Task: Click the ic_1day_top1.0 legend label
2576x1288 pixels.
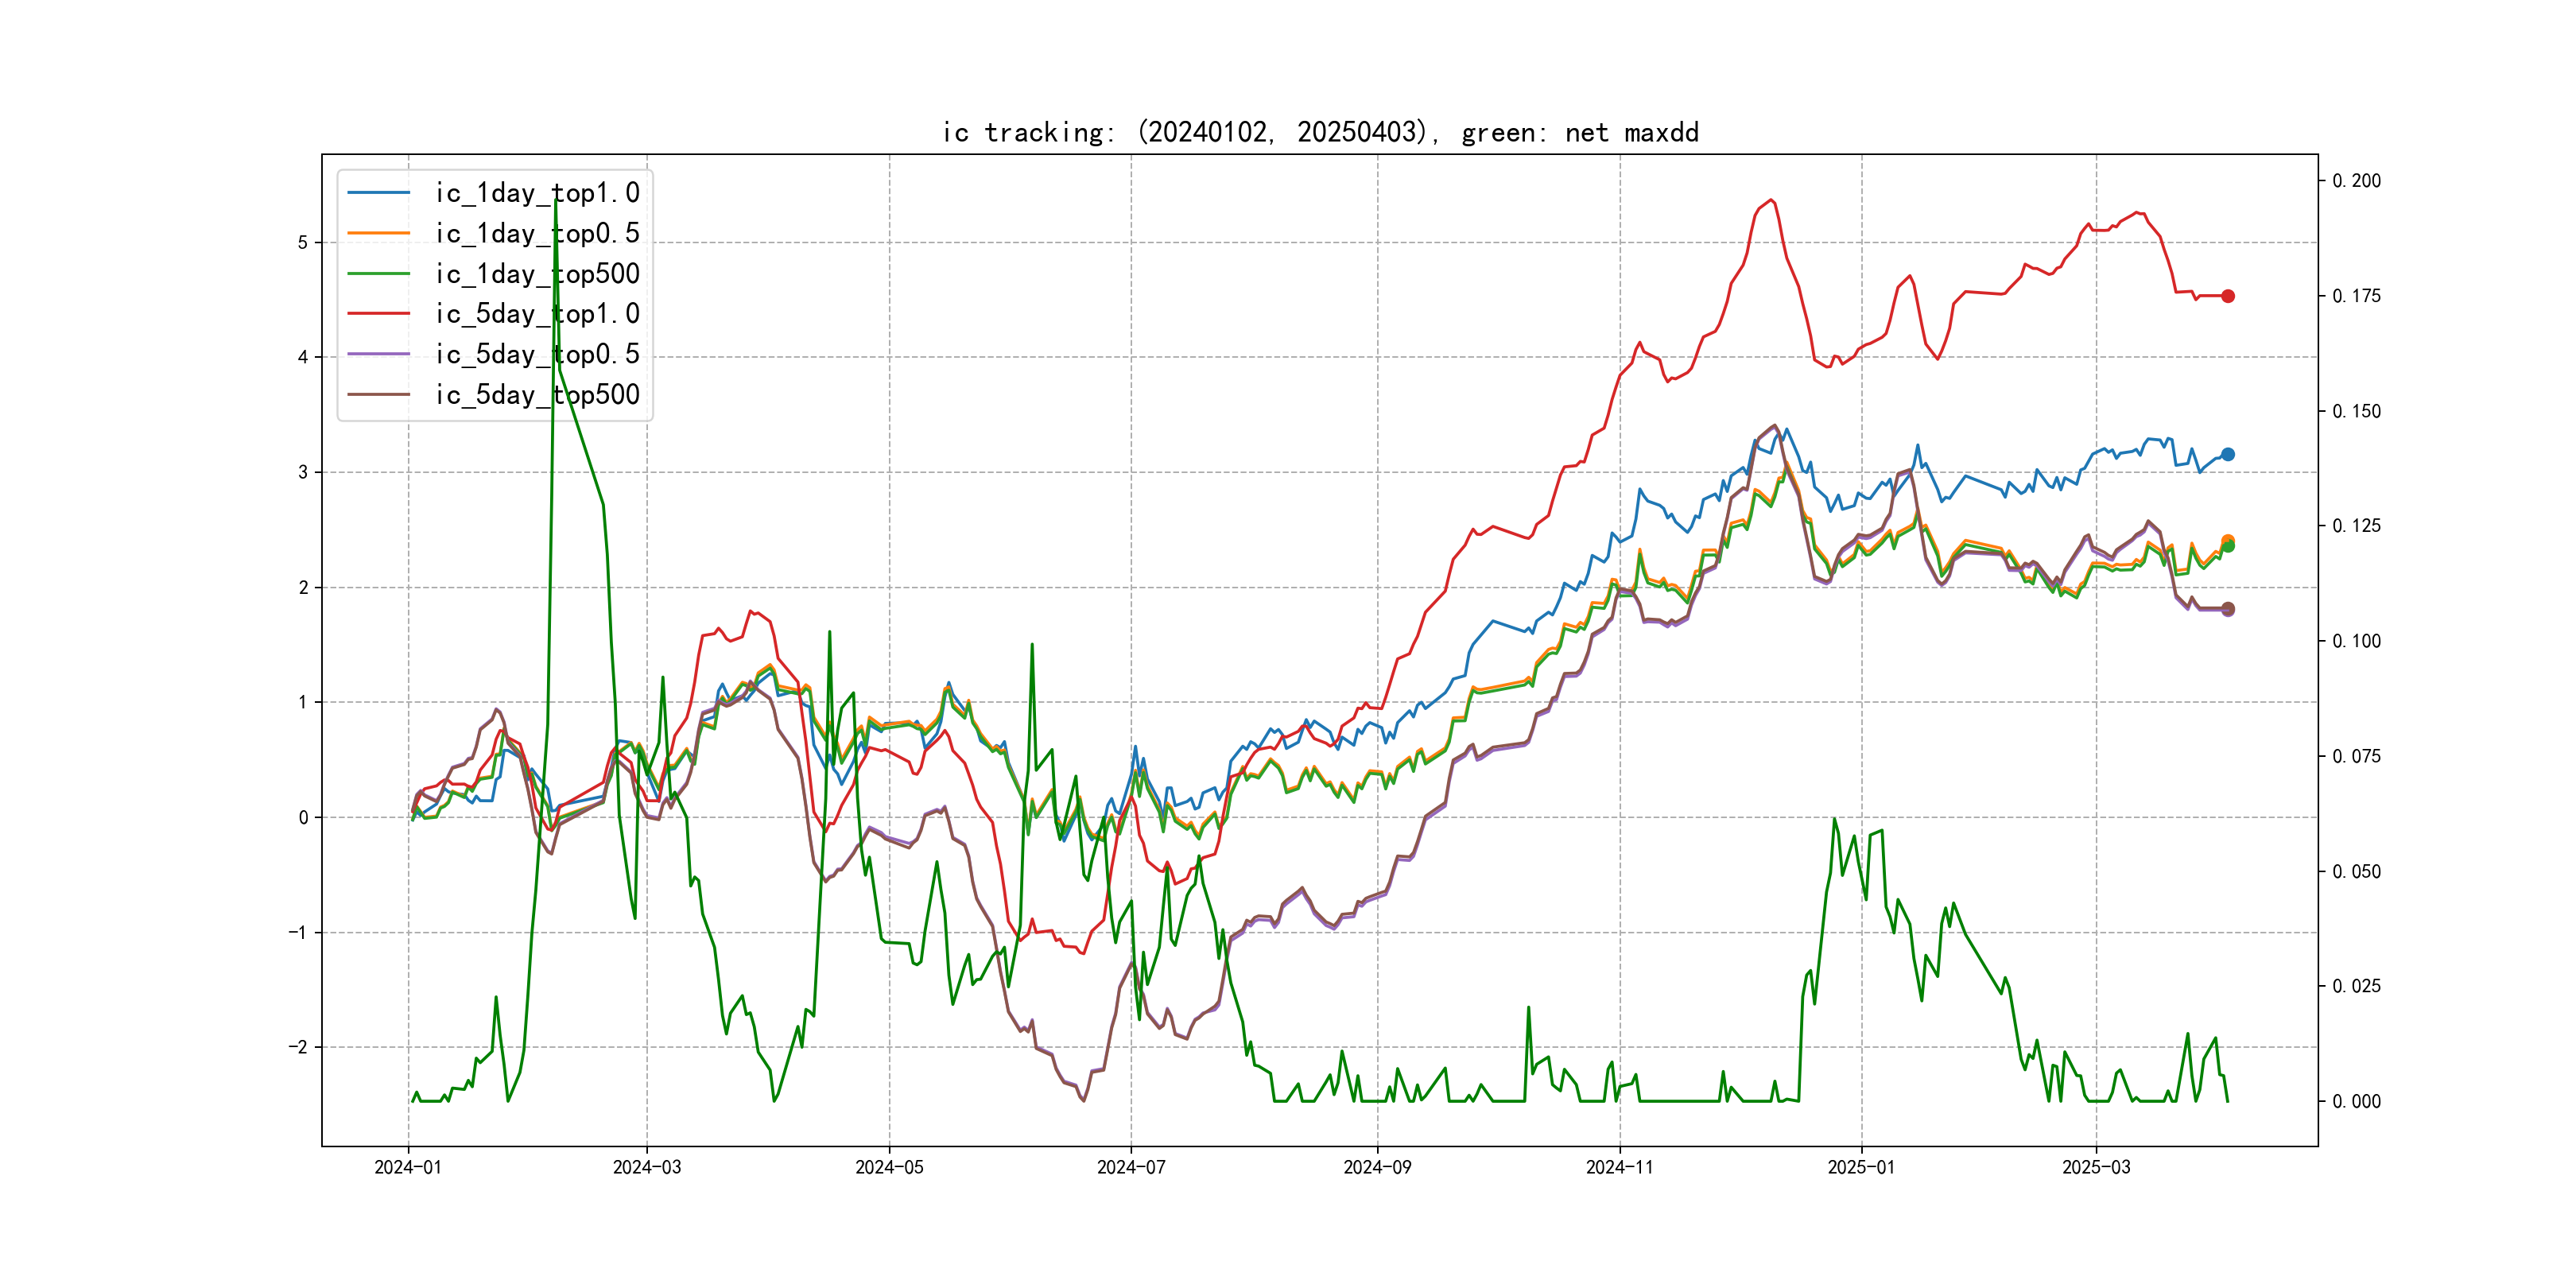Action: [x=537, y=193]
